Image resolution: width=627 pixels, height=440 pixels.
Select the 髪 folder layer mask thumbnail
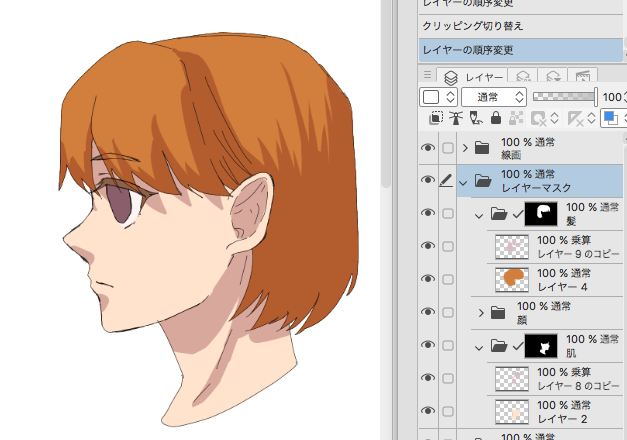point(543,213)
